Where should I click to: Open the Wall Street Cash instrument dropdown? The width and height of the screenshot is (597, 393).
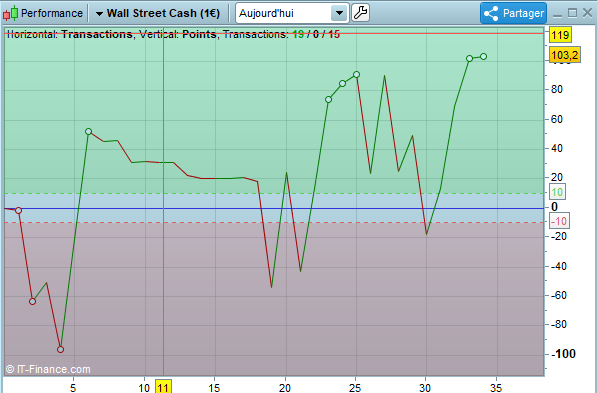(x=158, y=13)
